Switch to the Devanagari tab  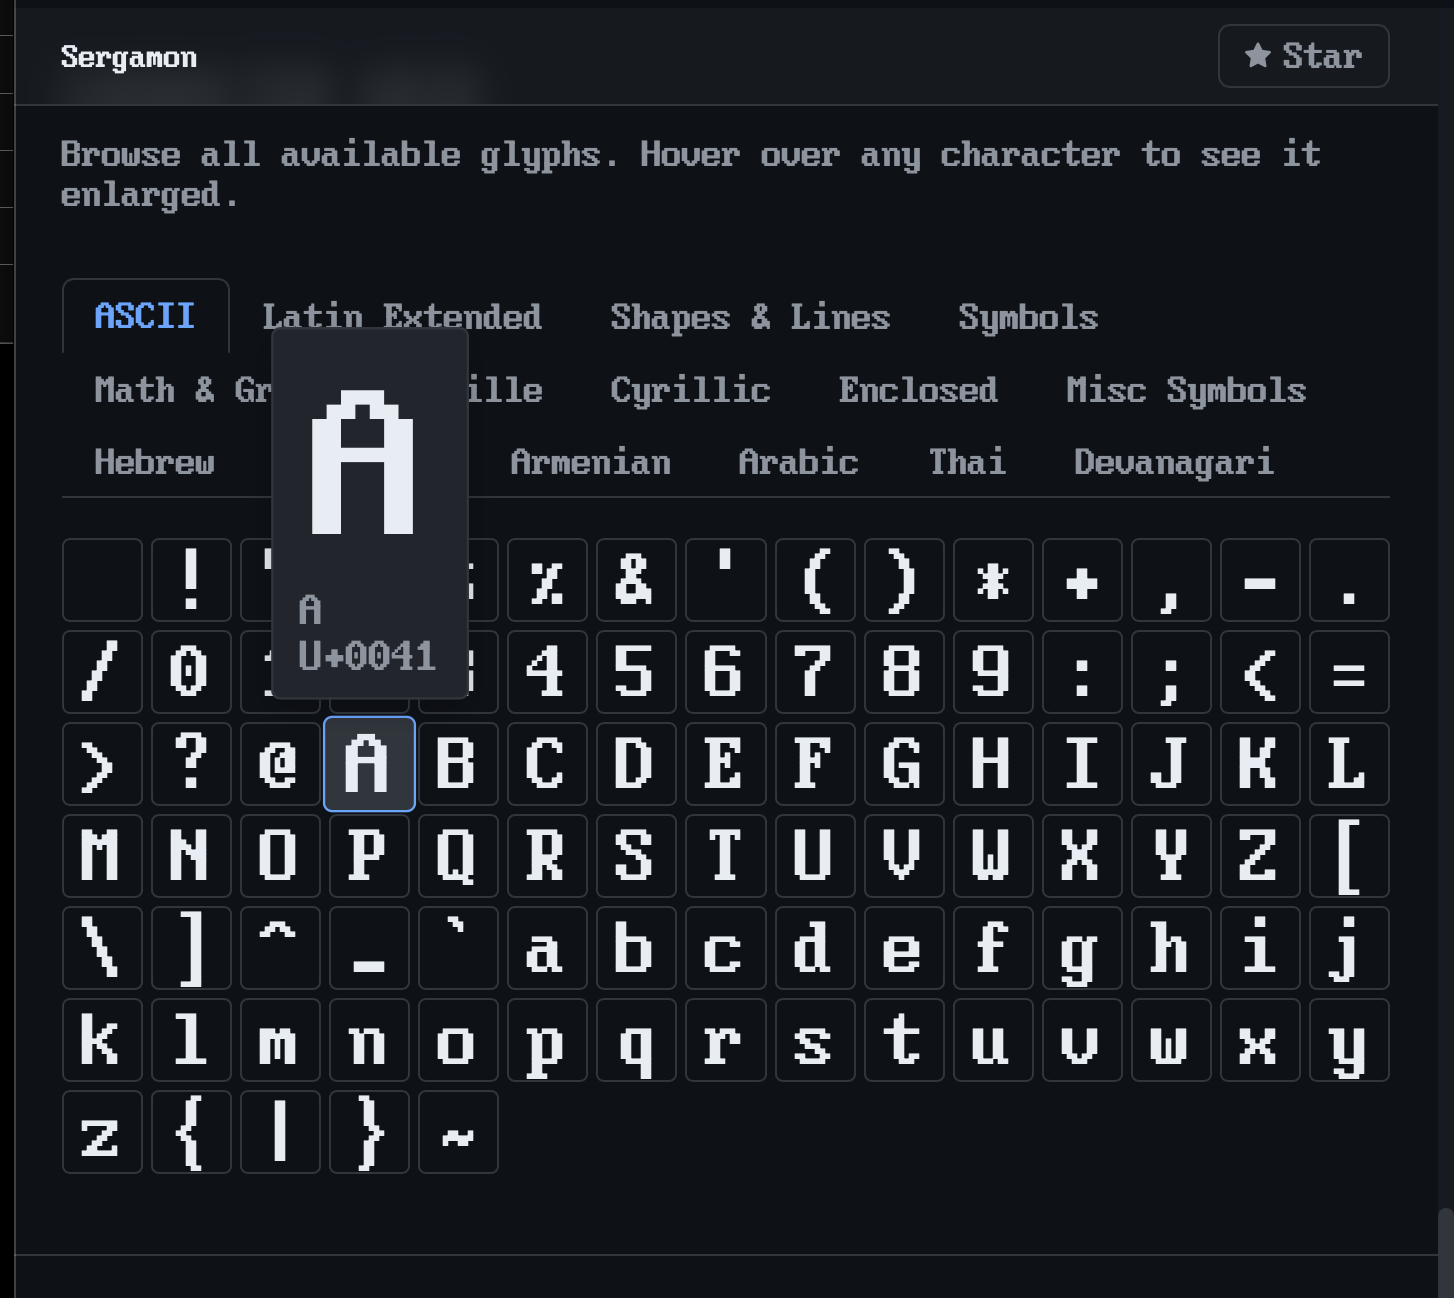(1173, 462)
